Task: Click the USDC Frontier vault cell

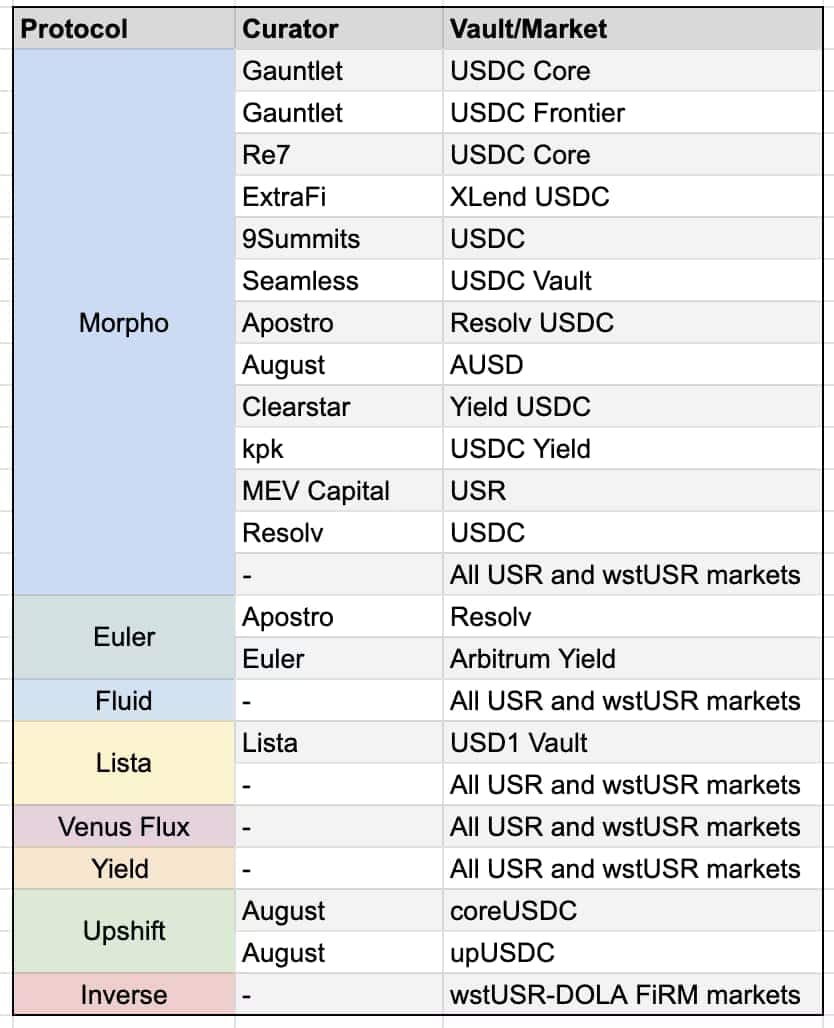Action: pyautogui.click(x=537, y=113)
